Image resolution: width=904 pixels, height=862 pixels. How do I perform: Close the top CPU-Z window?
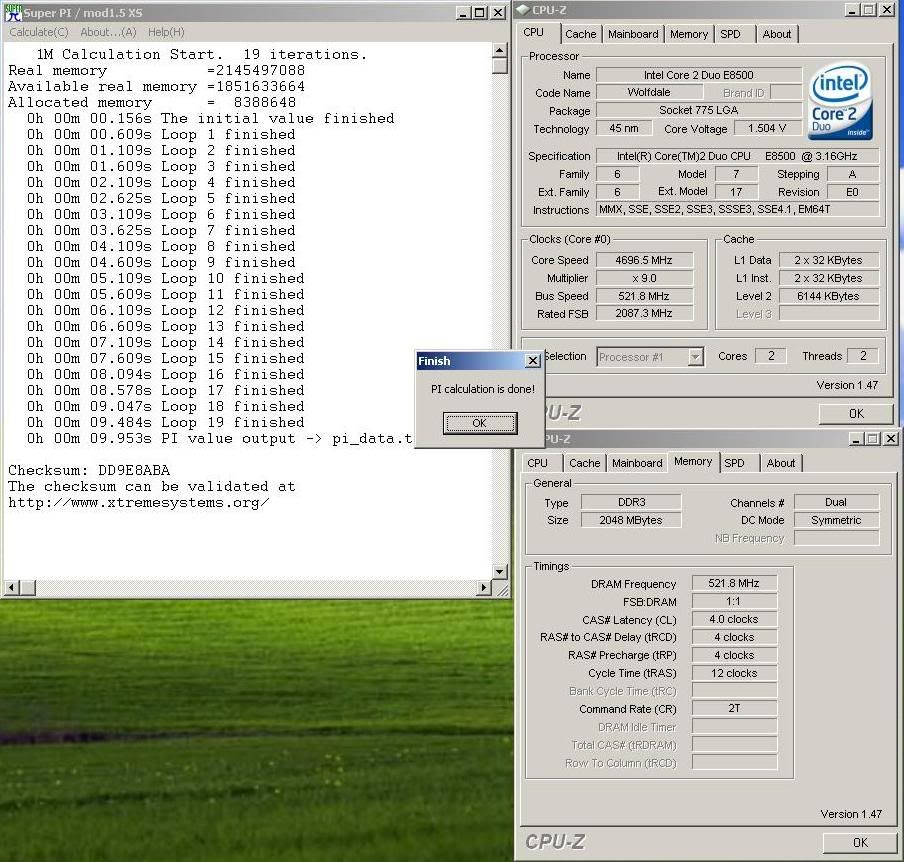[887, 10]
